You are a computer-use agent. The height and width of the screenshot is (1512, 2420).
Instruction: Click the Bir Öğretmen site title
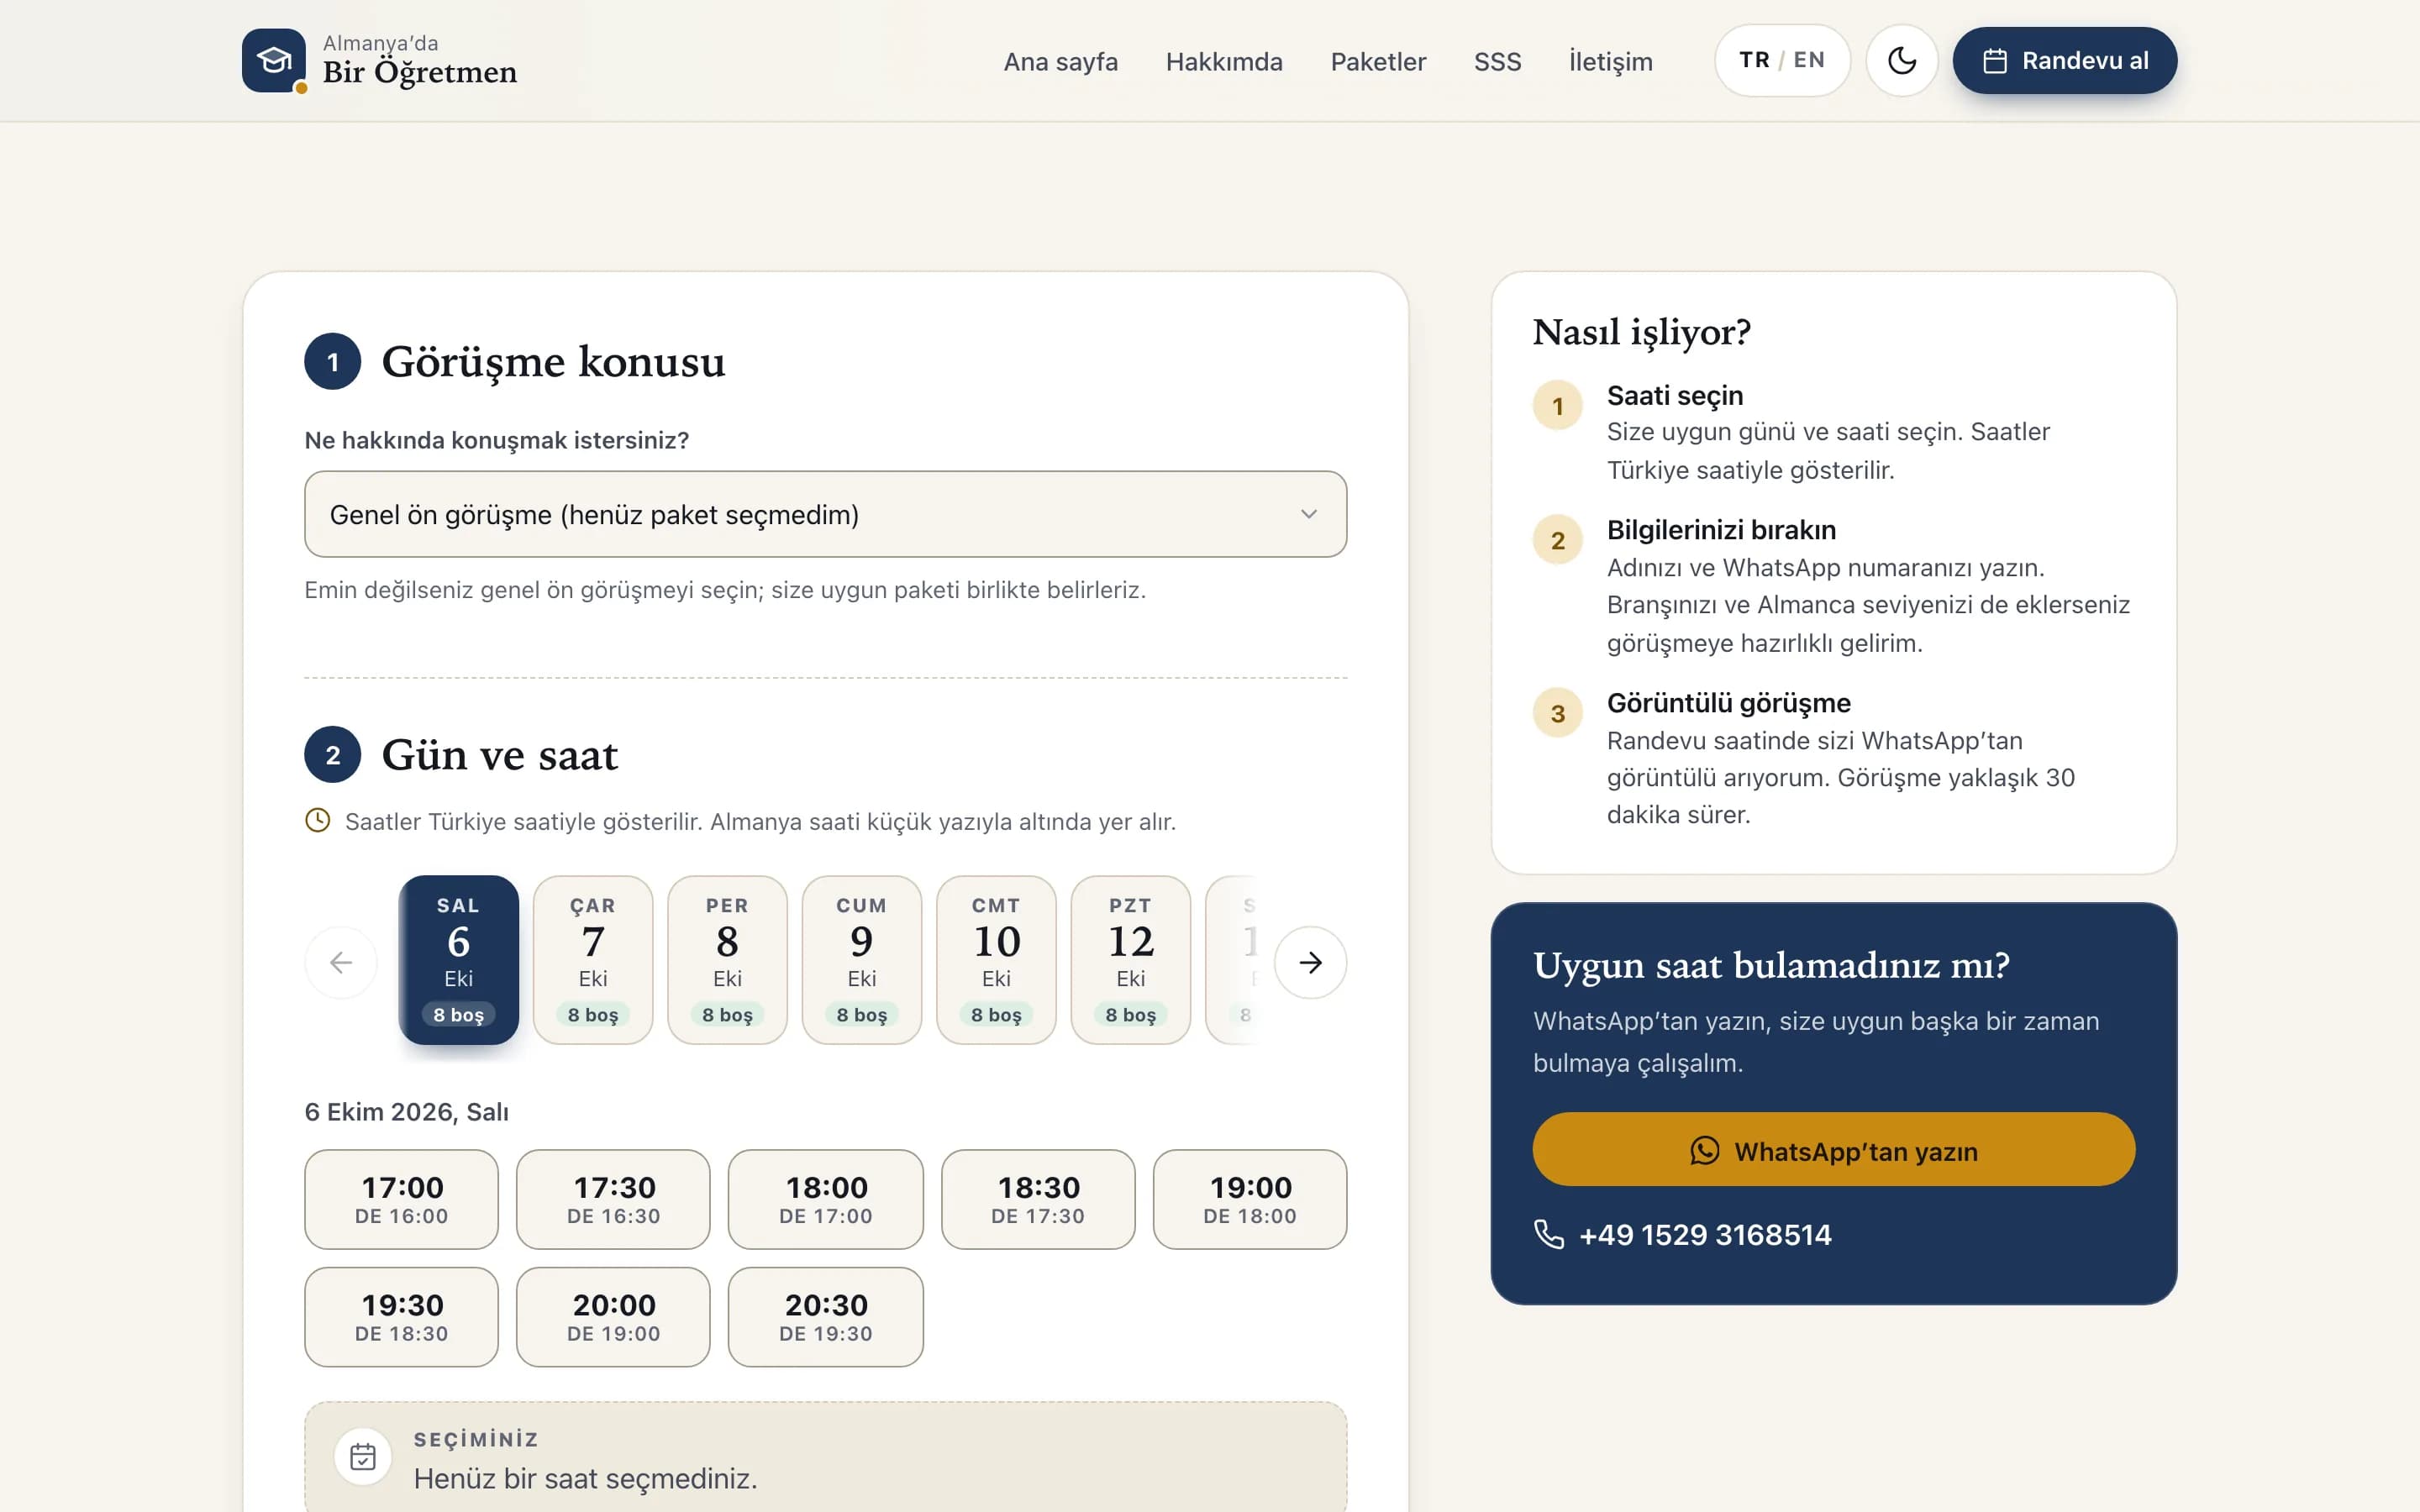[x=420, y=72]
